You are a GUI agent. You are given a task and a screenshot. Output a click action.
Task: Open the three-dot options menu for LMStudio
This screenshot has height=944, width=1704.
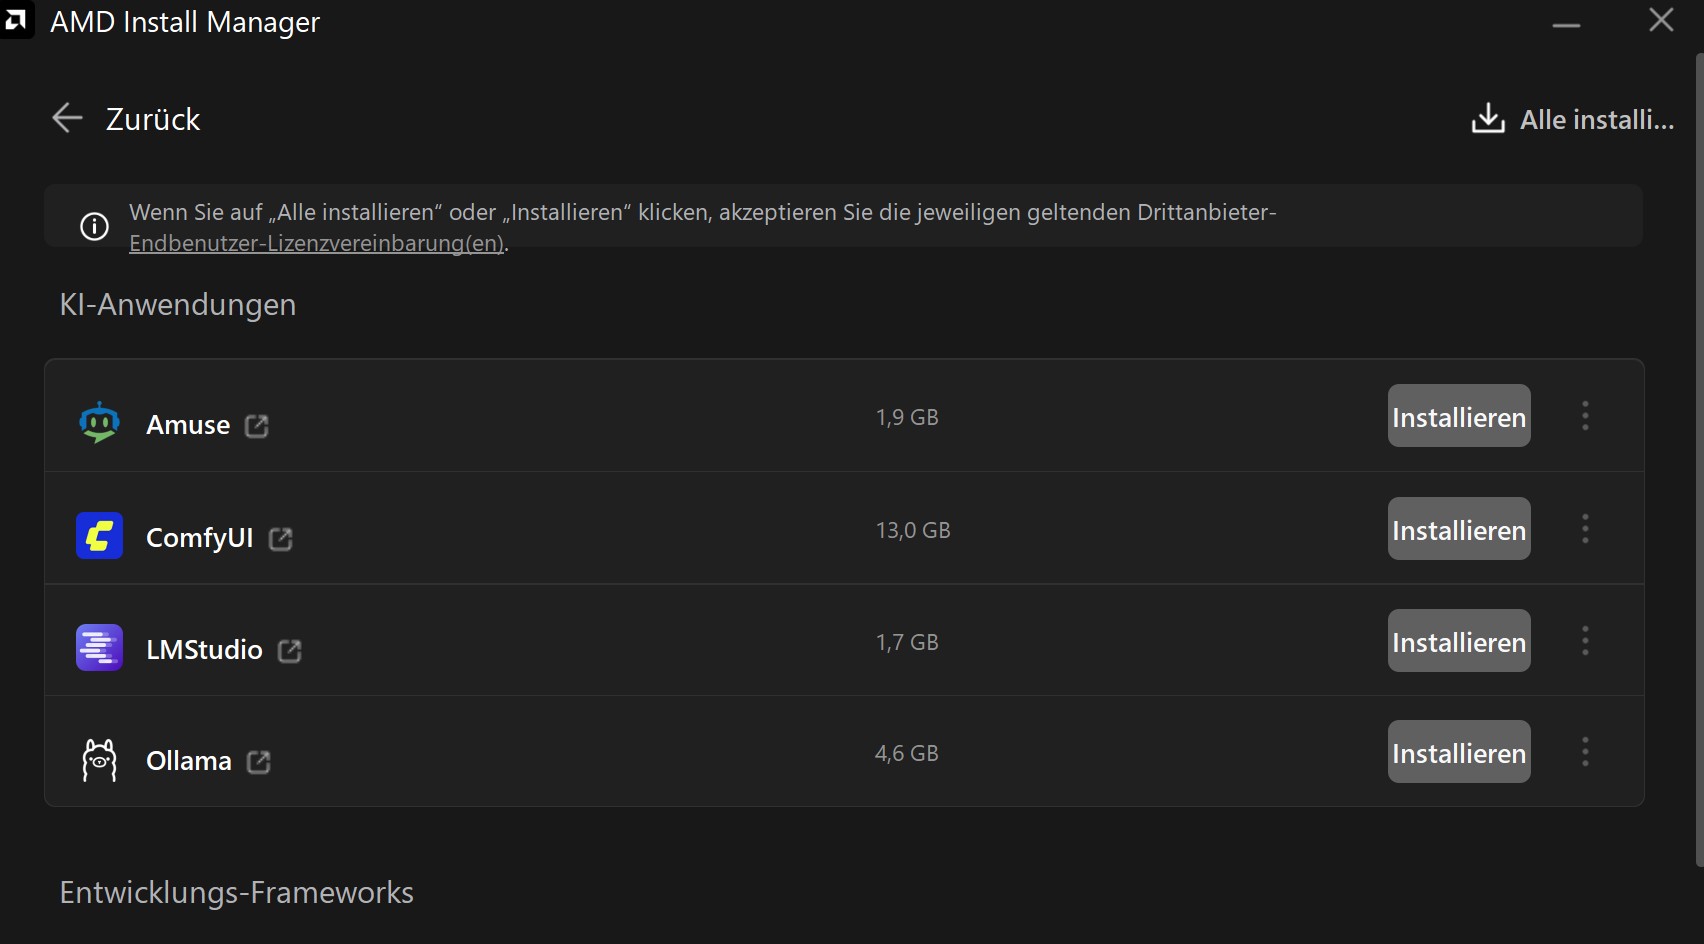click(1585, 641)
